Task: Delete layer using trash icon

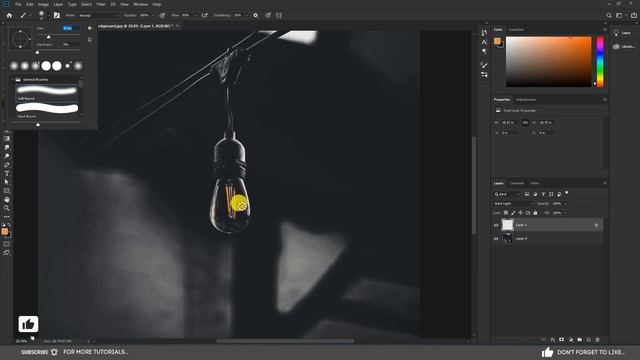Action: [598, 340]
